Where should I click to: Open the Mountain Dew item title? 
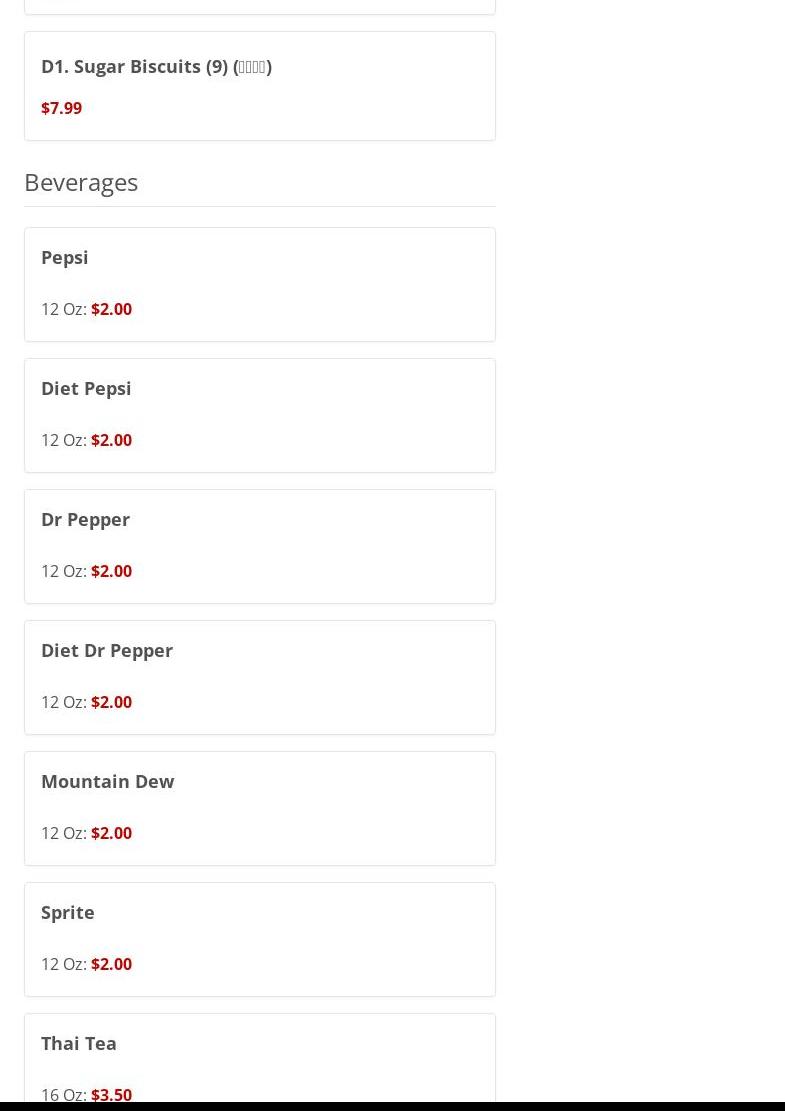(x=108, y=781)
